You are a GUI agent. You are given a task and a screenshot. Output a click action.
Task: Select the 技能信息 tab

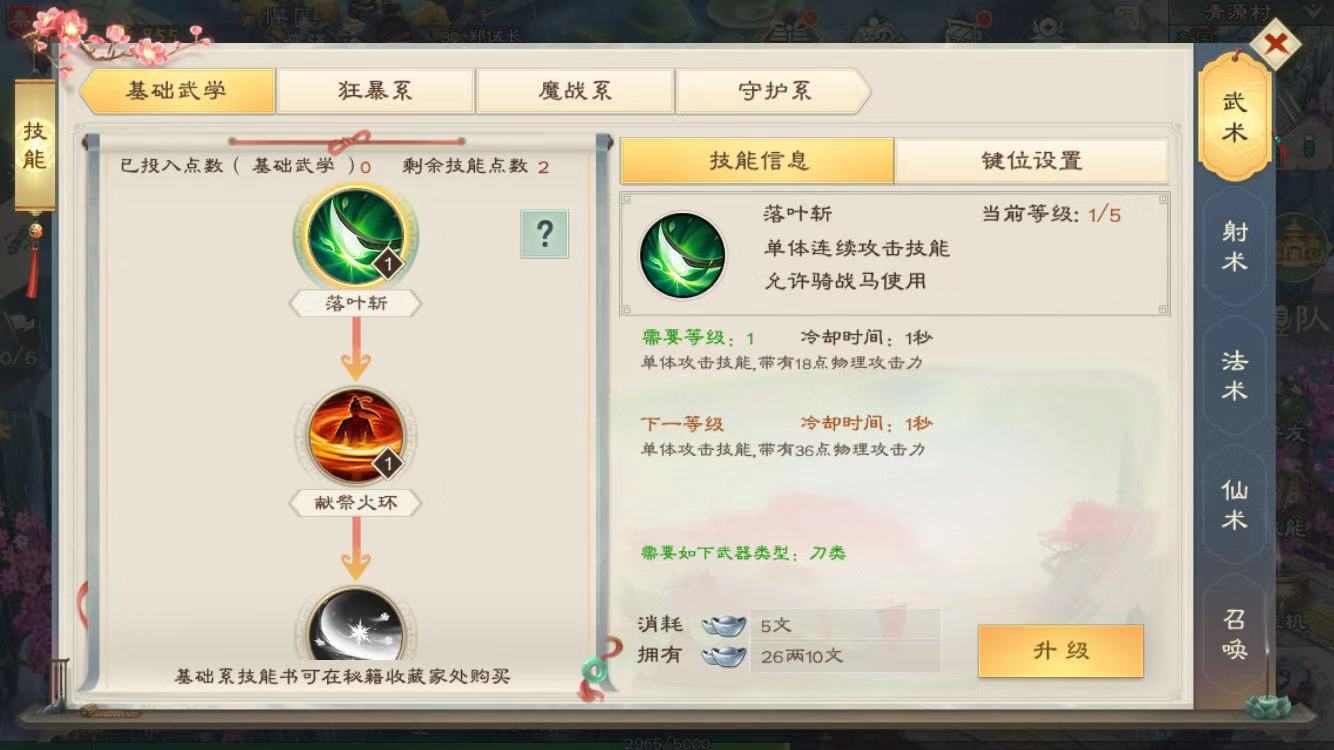click(x=758, y=160)
